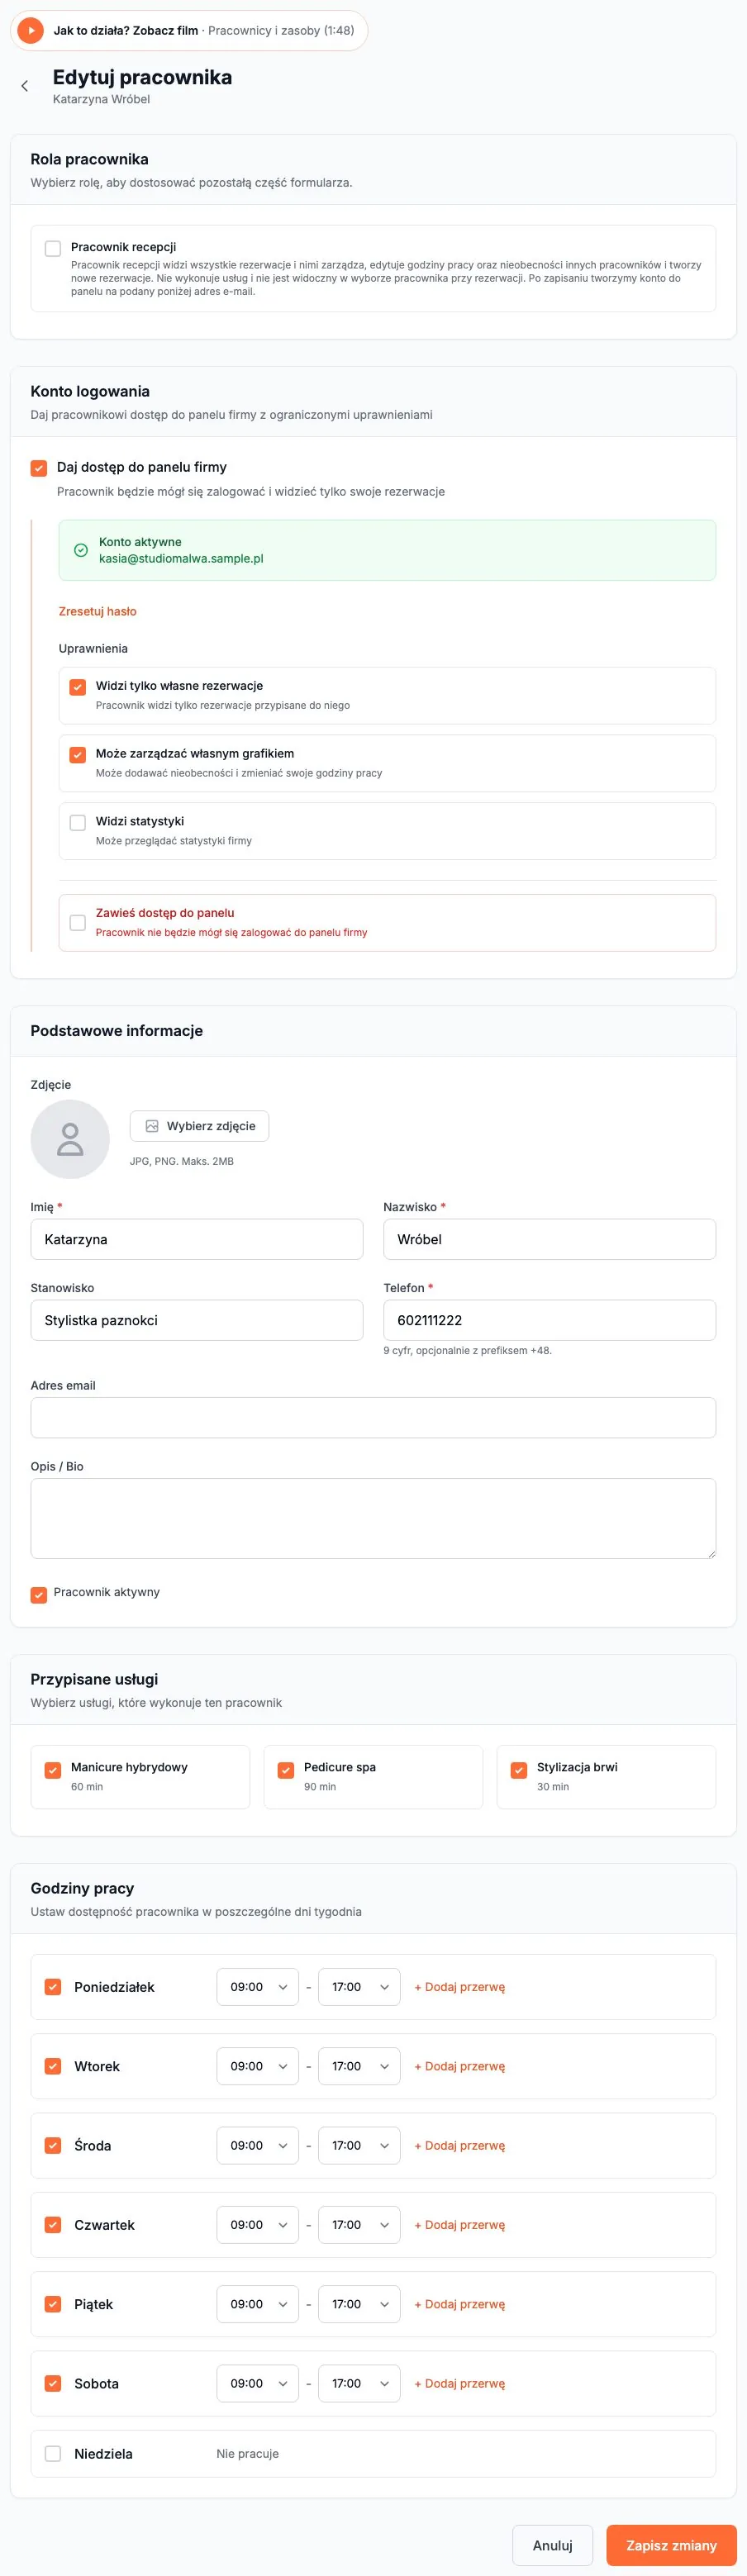
Task: Open Wtorek end time dropdown
Action: 359,2066
